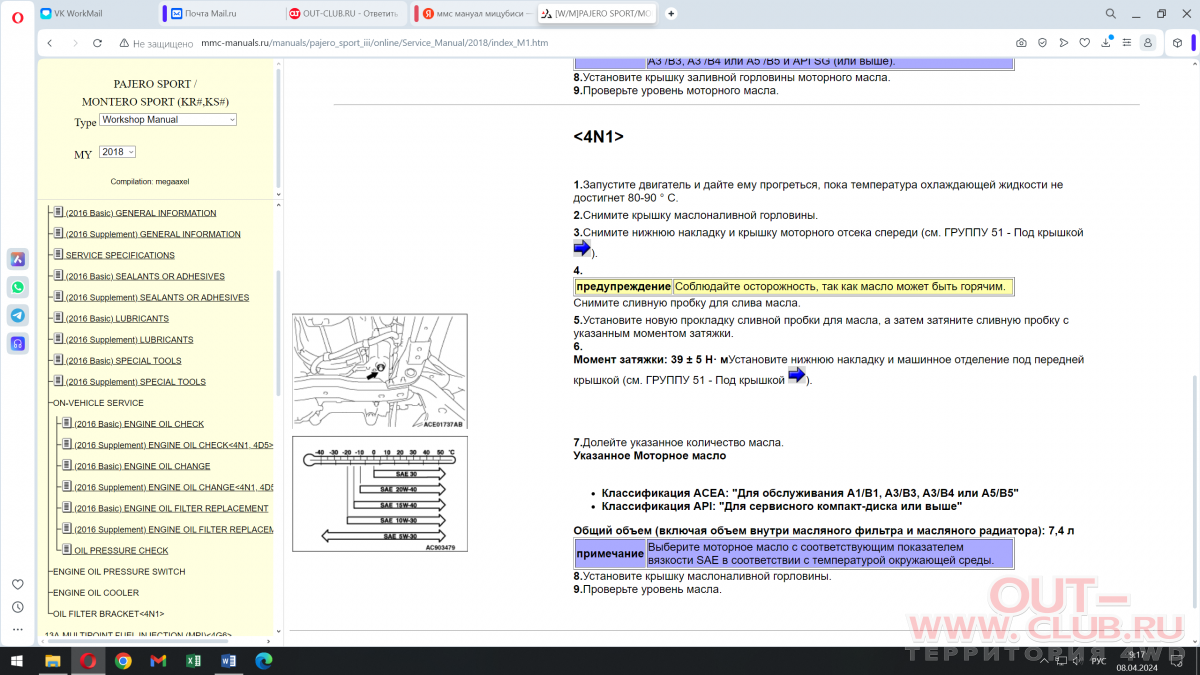Open the volume control in system tray
Image resolution: width=1200 pixels, height=675 pixels.
[1076, 661]
